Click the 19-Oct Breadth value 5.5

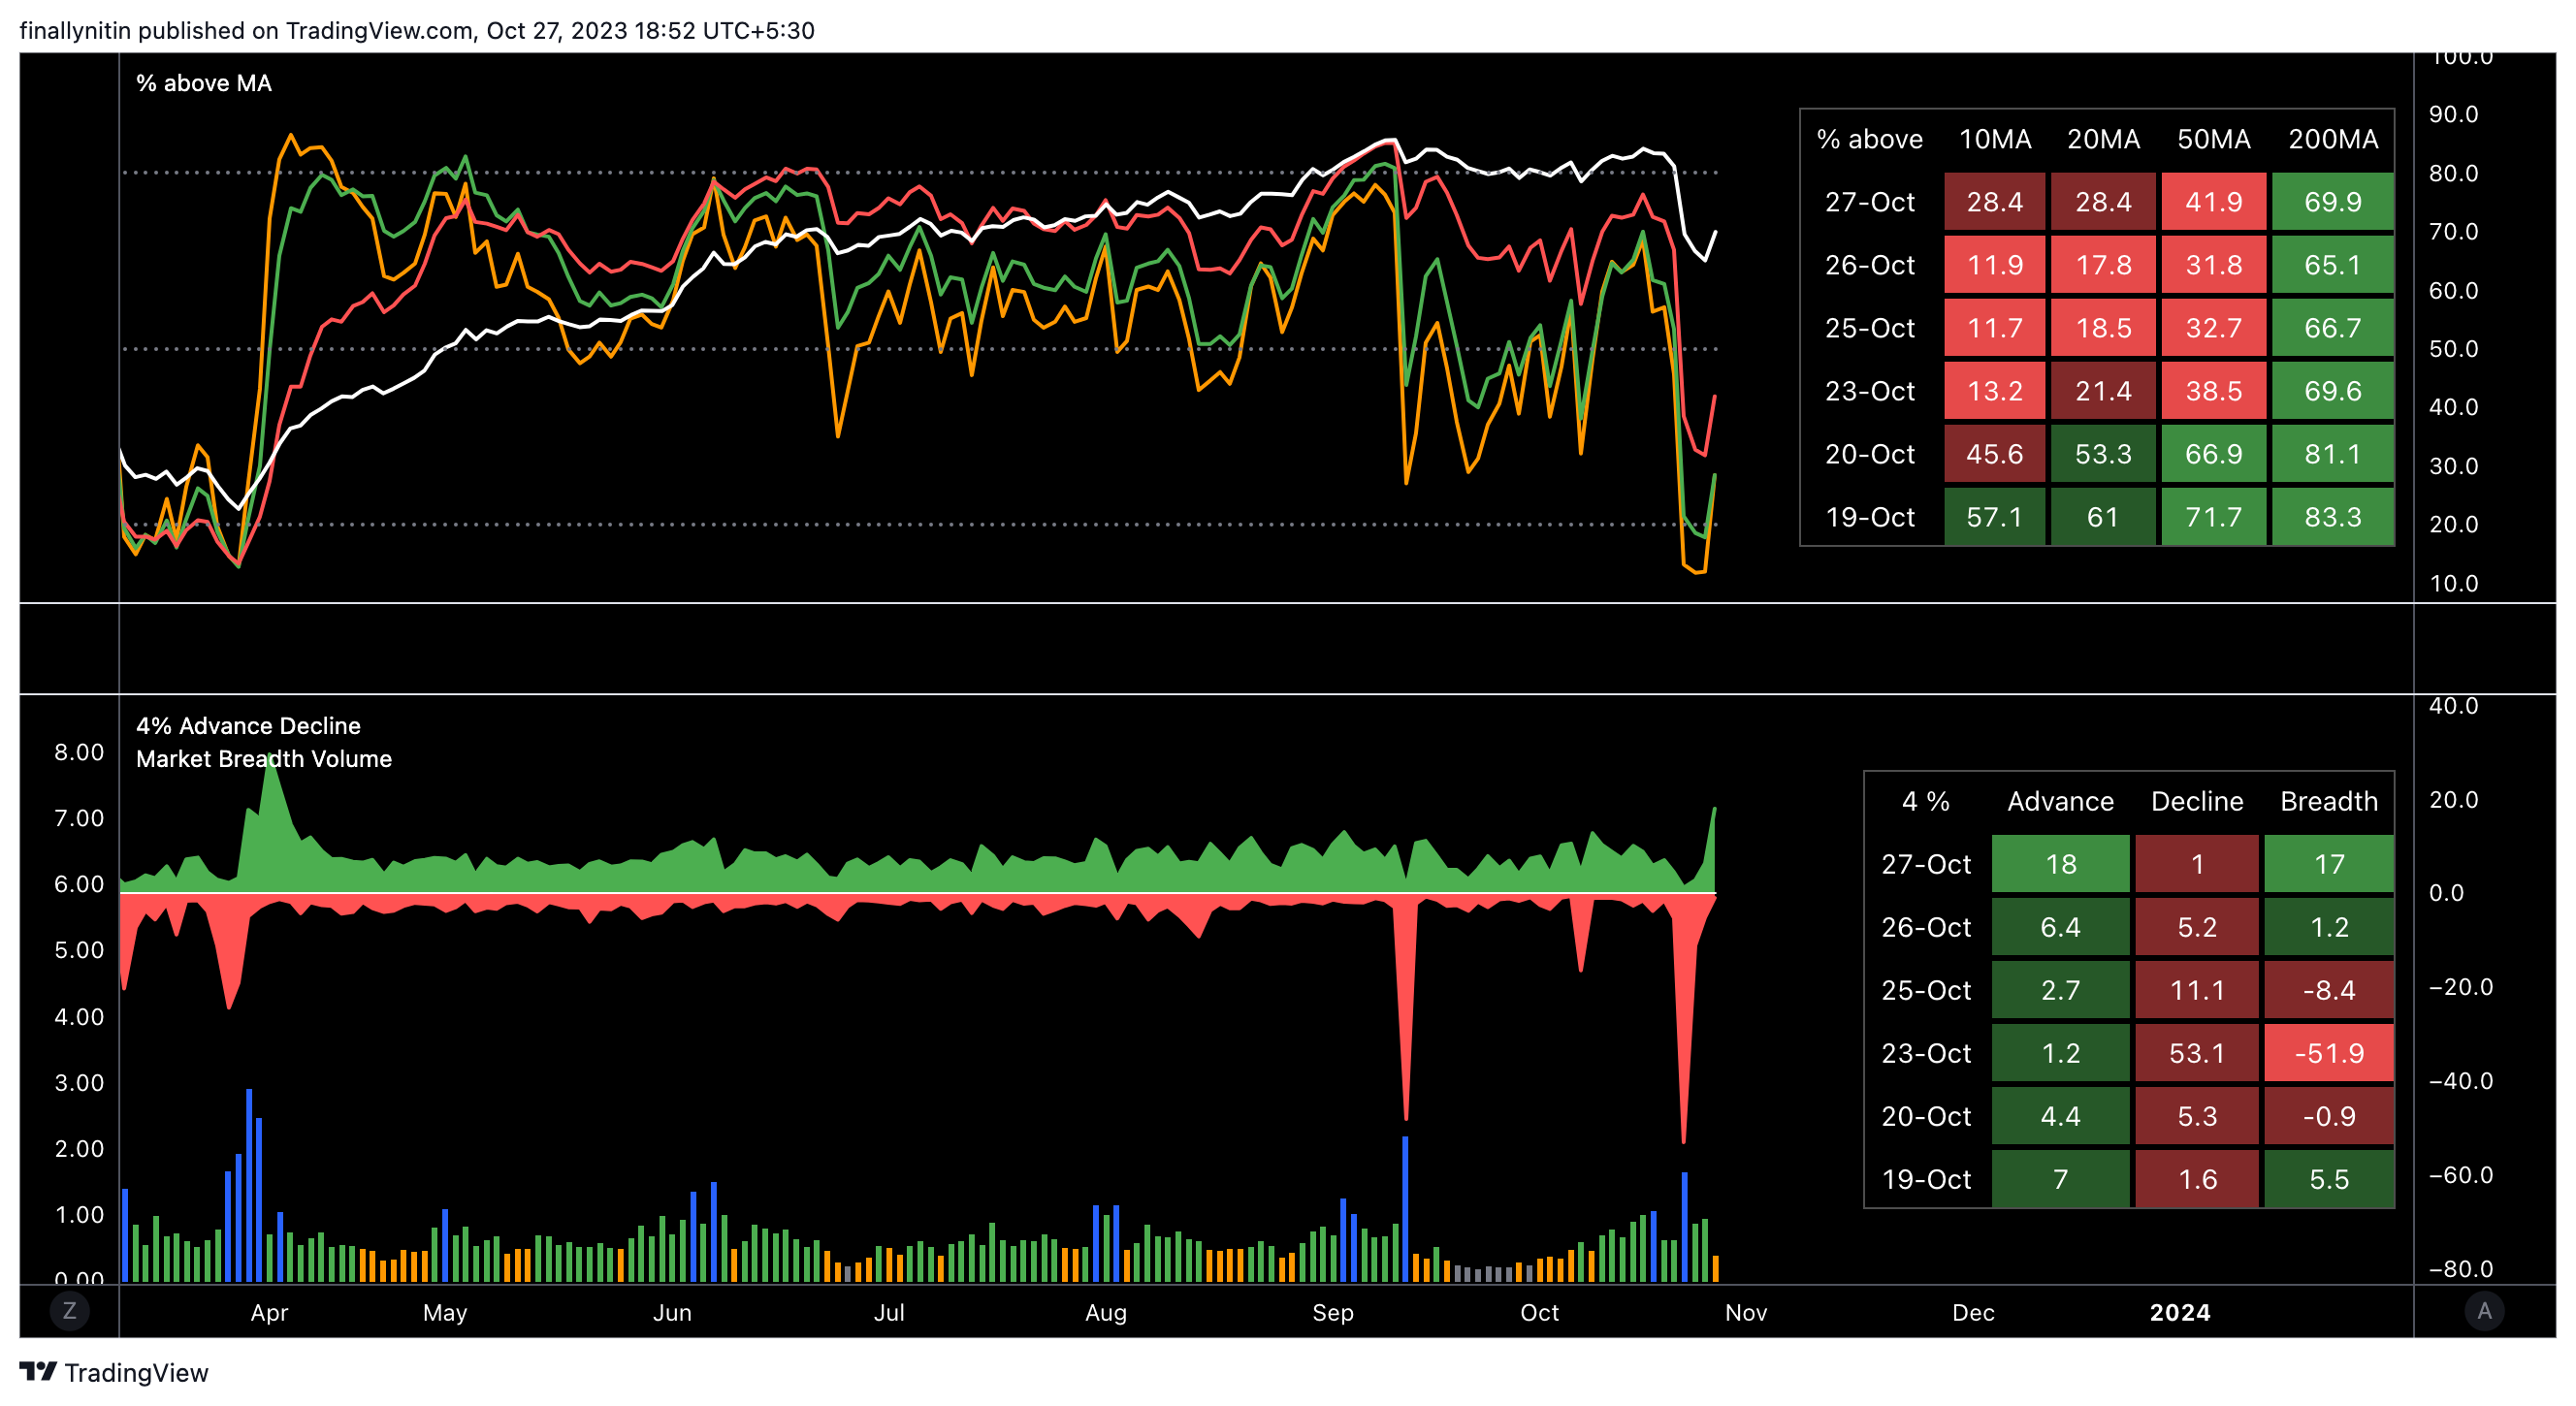tap(2329, 1179)
